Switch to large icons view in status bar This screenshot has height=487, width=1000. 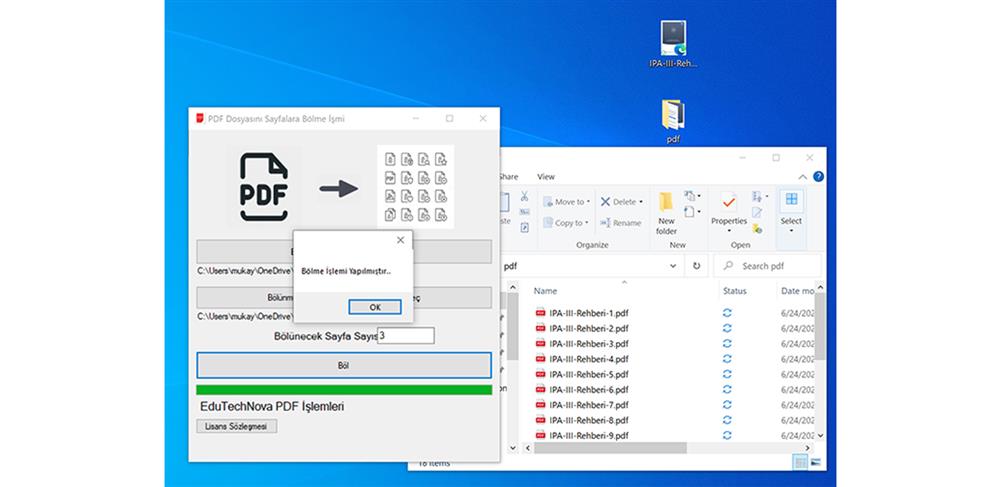[x=816, y=462]
